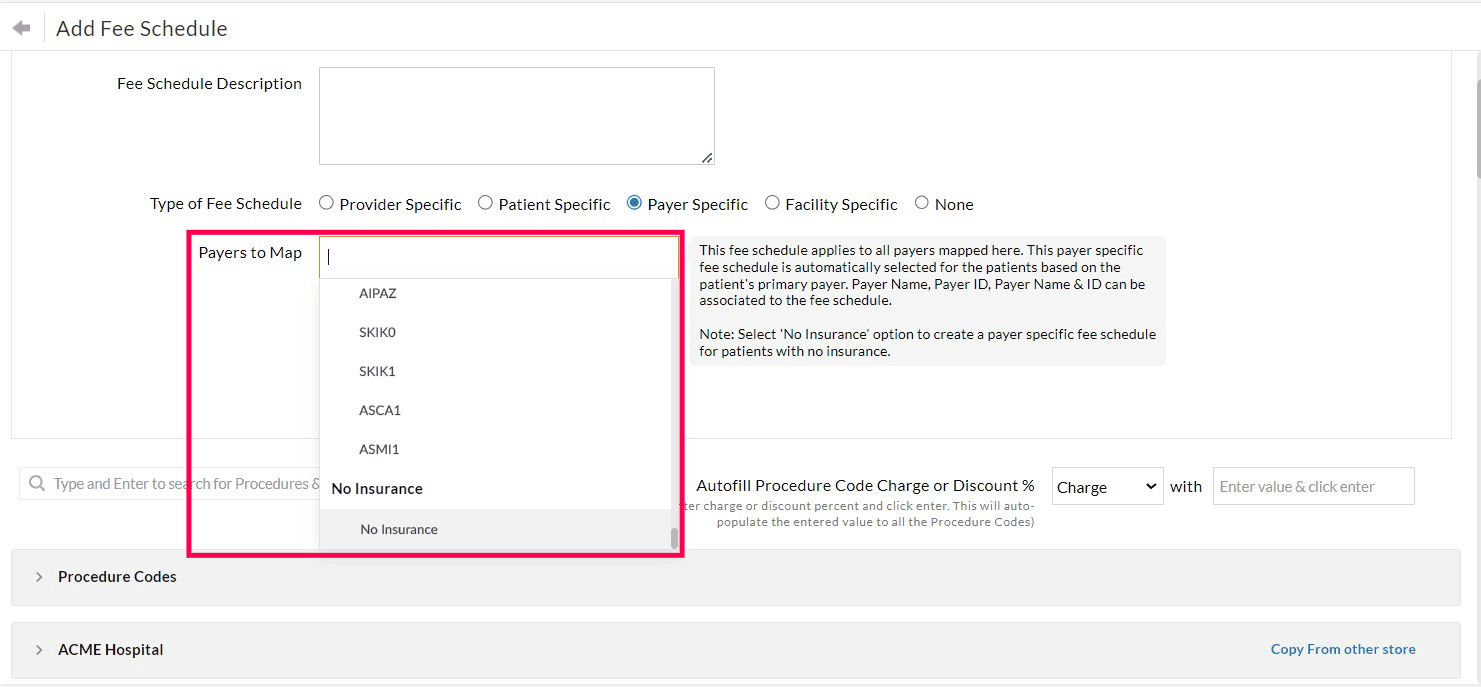
Task: Open the Charge dropdown
Action: pos(1107,487)
